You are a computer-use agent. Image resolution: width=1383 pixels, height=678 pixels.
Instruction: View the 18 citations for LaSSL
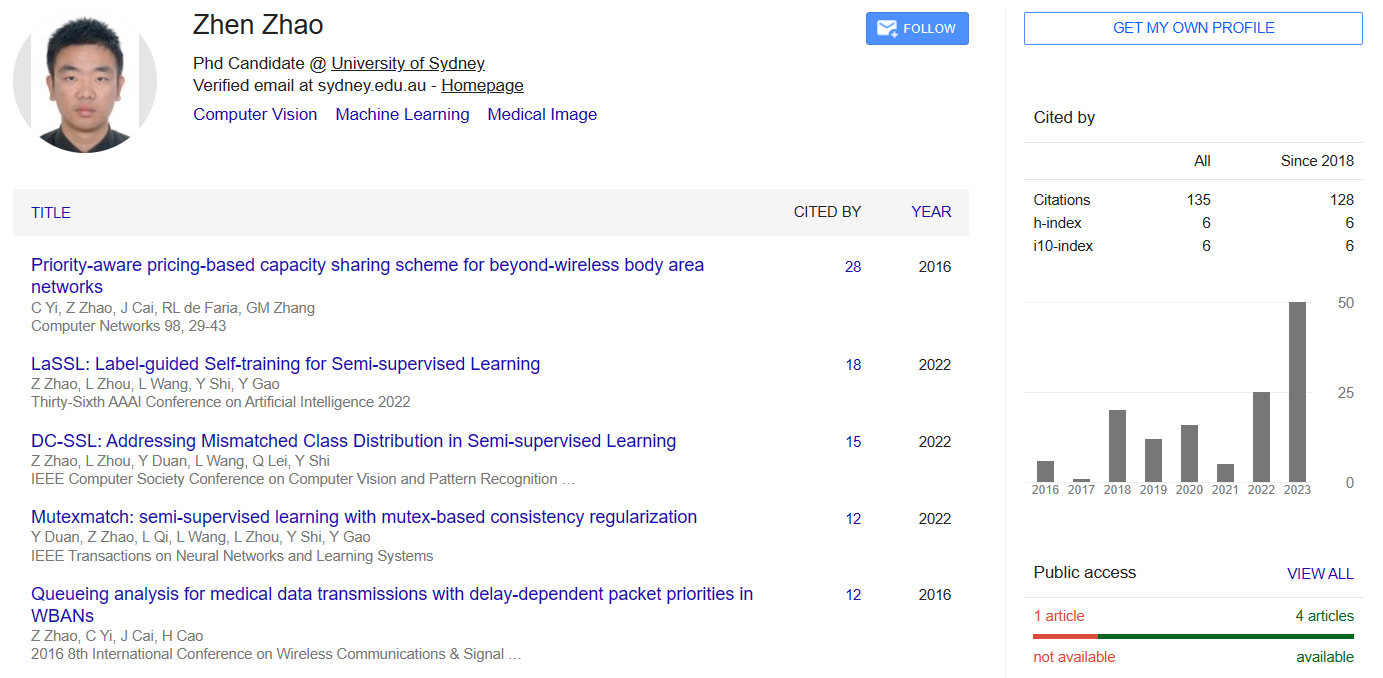pyautogui.click(x=853, y=365)
